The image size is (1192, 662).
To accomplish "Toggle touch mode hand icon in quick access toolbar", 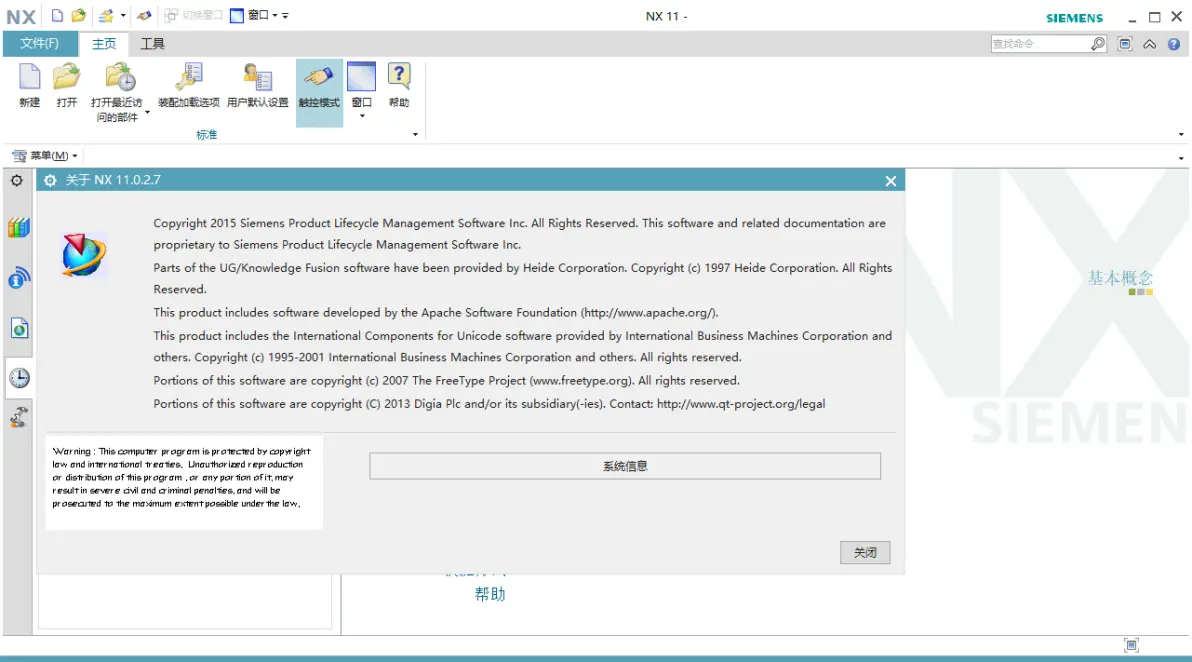I will tap(144, 15).
